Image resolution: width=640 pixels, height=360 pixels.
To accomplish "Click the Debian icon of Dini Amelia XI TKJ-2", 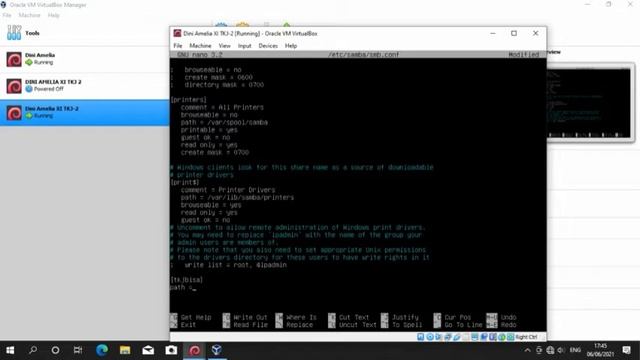I will tap(14, 113).
